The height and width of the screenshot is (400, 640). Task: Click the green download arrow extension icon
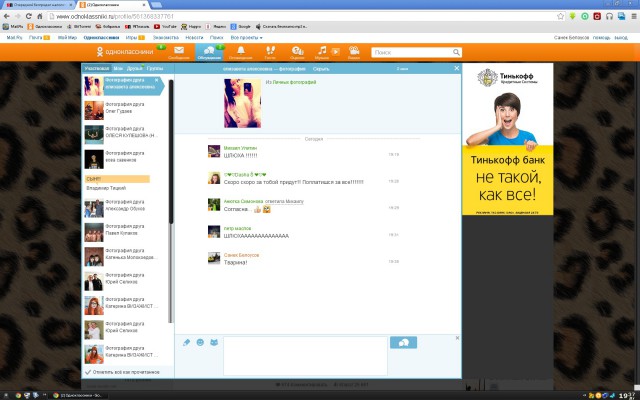[x=573, y=16]
